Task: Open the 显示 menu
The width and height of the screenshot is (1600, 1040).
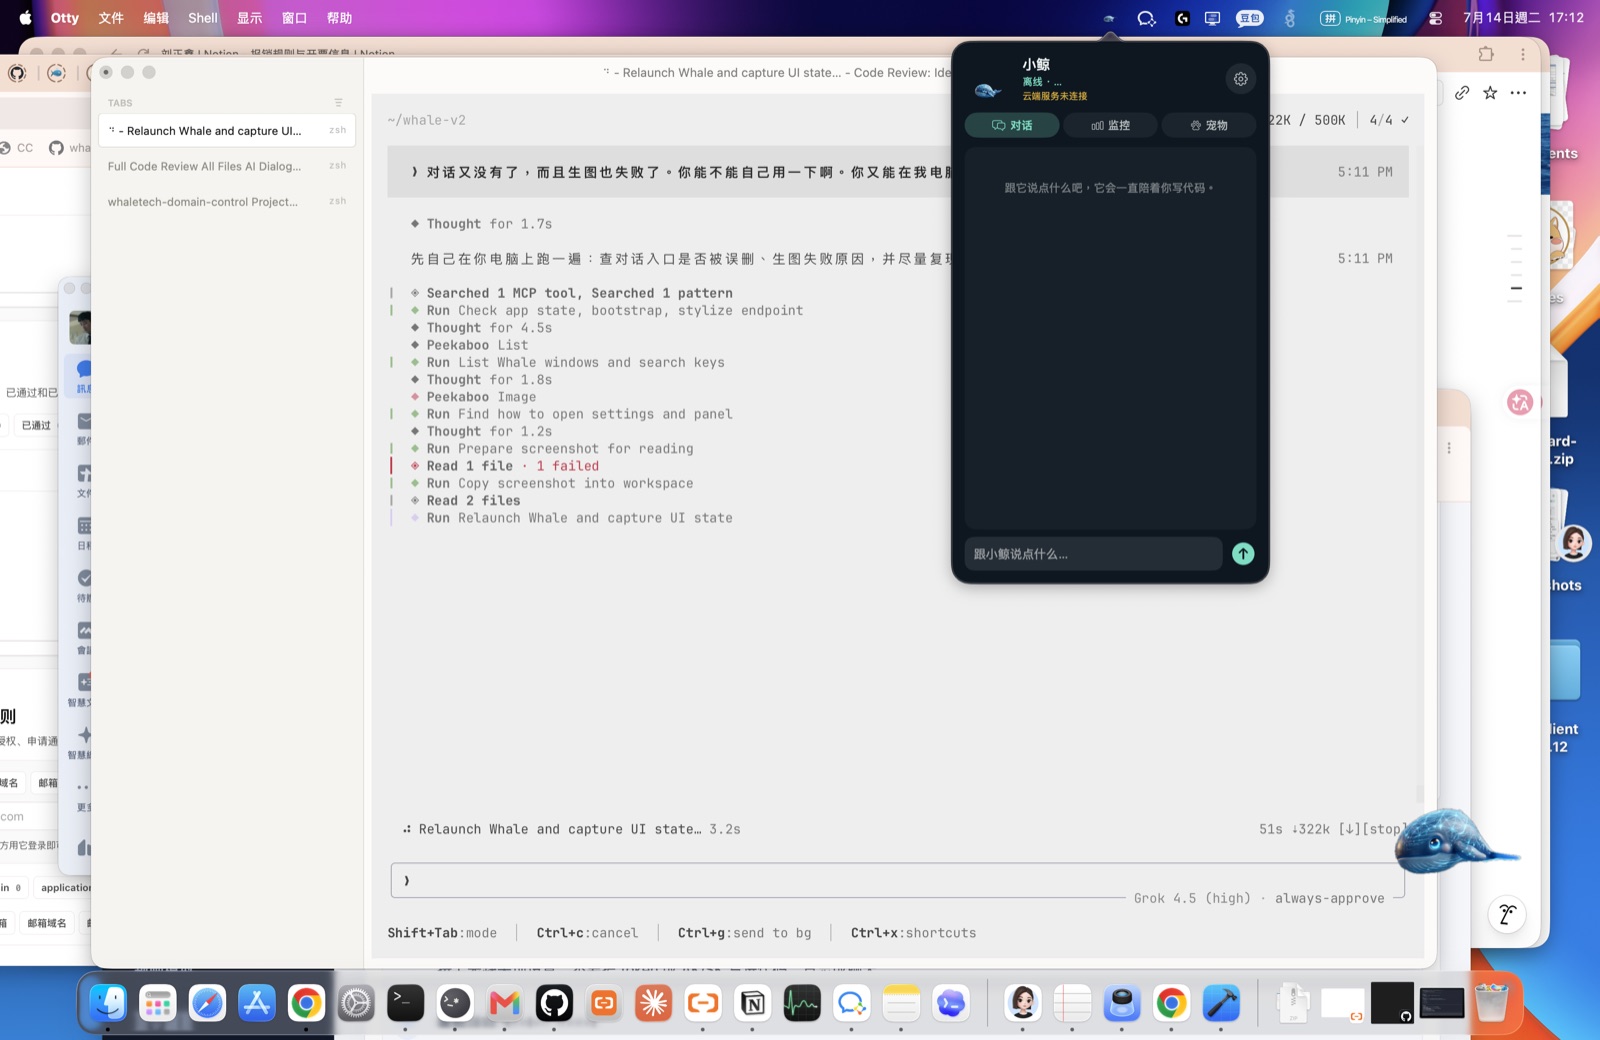Action: 249,18
